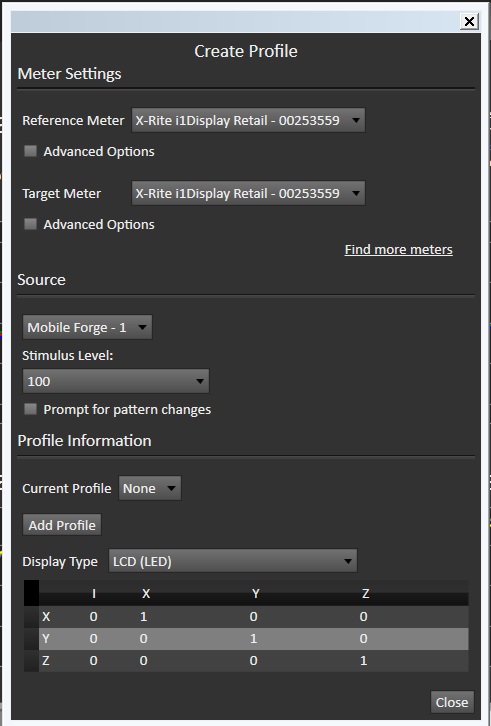Click the Close button

click(452, 702)
